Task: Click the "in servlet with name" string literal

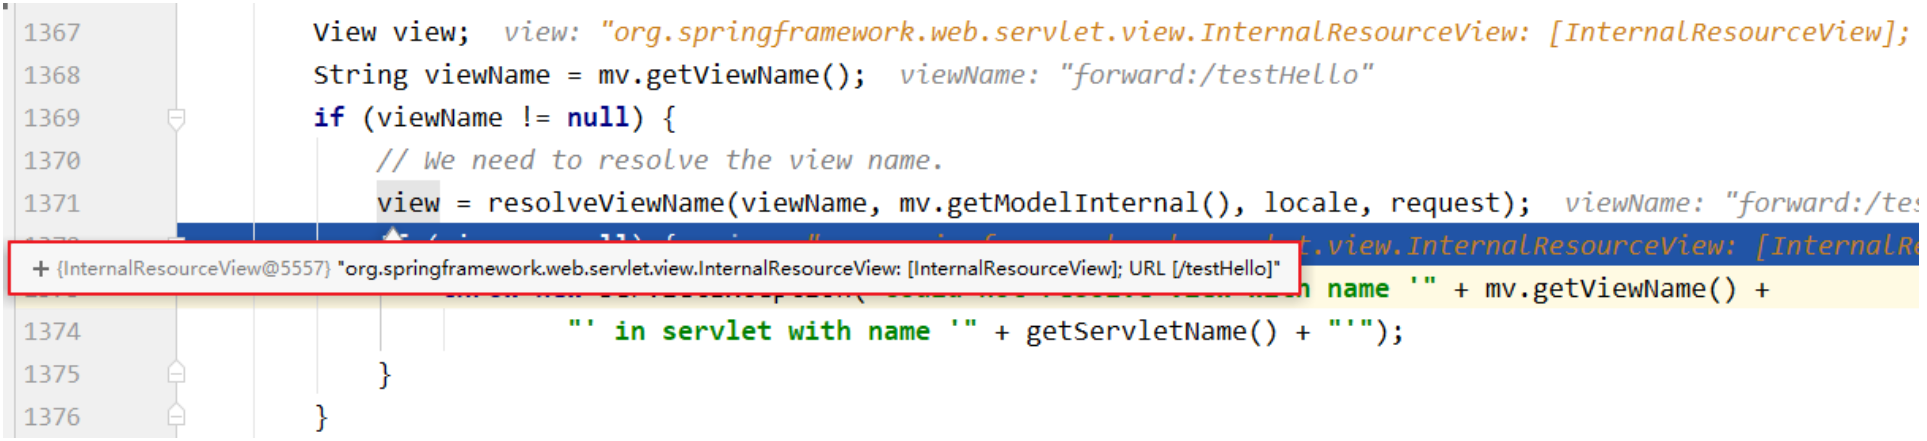Action: tap(772, 332)
